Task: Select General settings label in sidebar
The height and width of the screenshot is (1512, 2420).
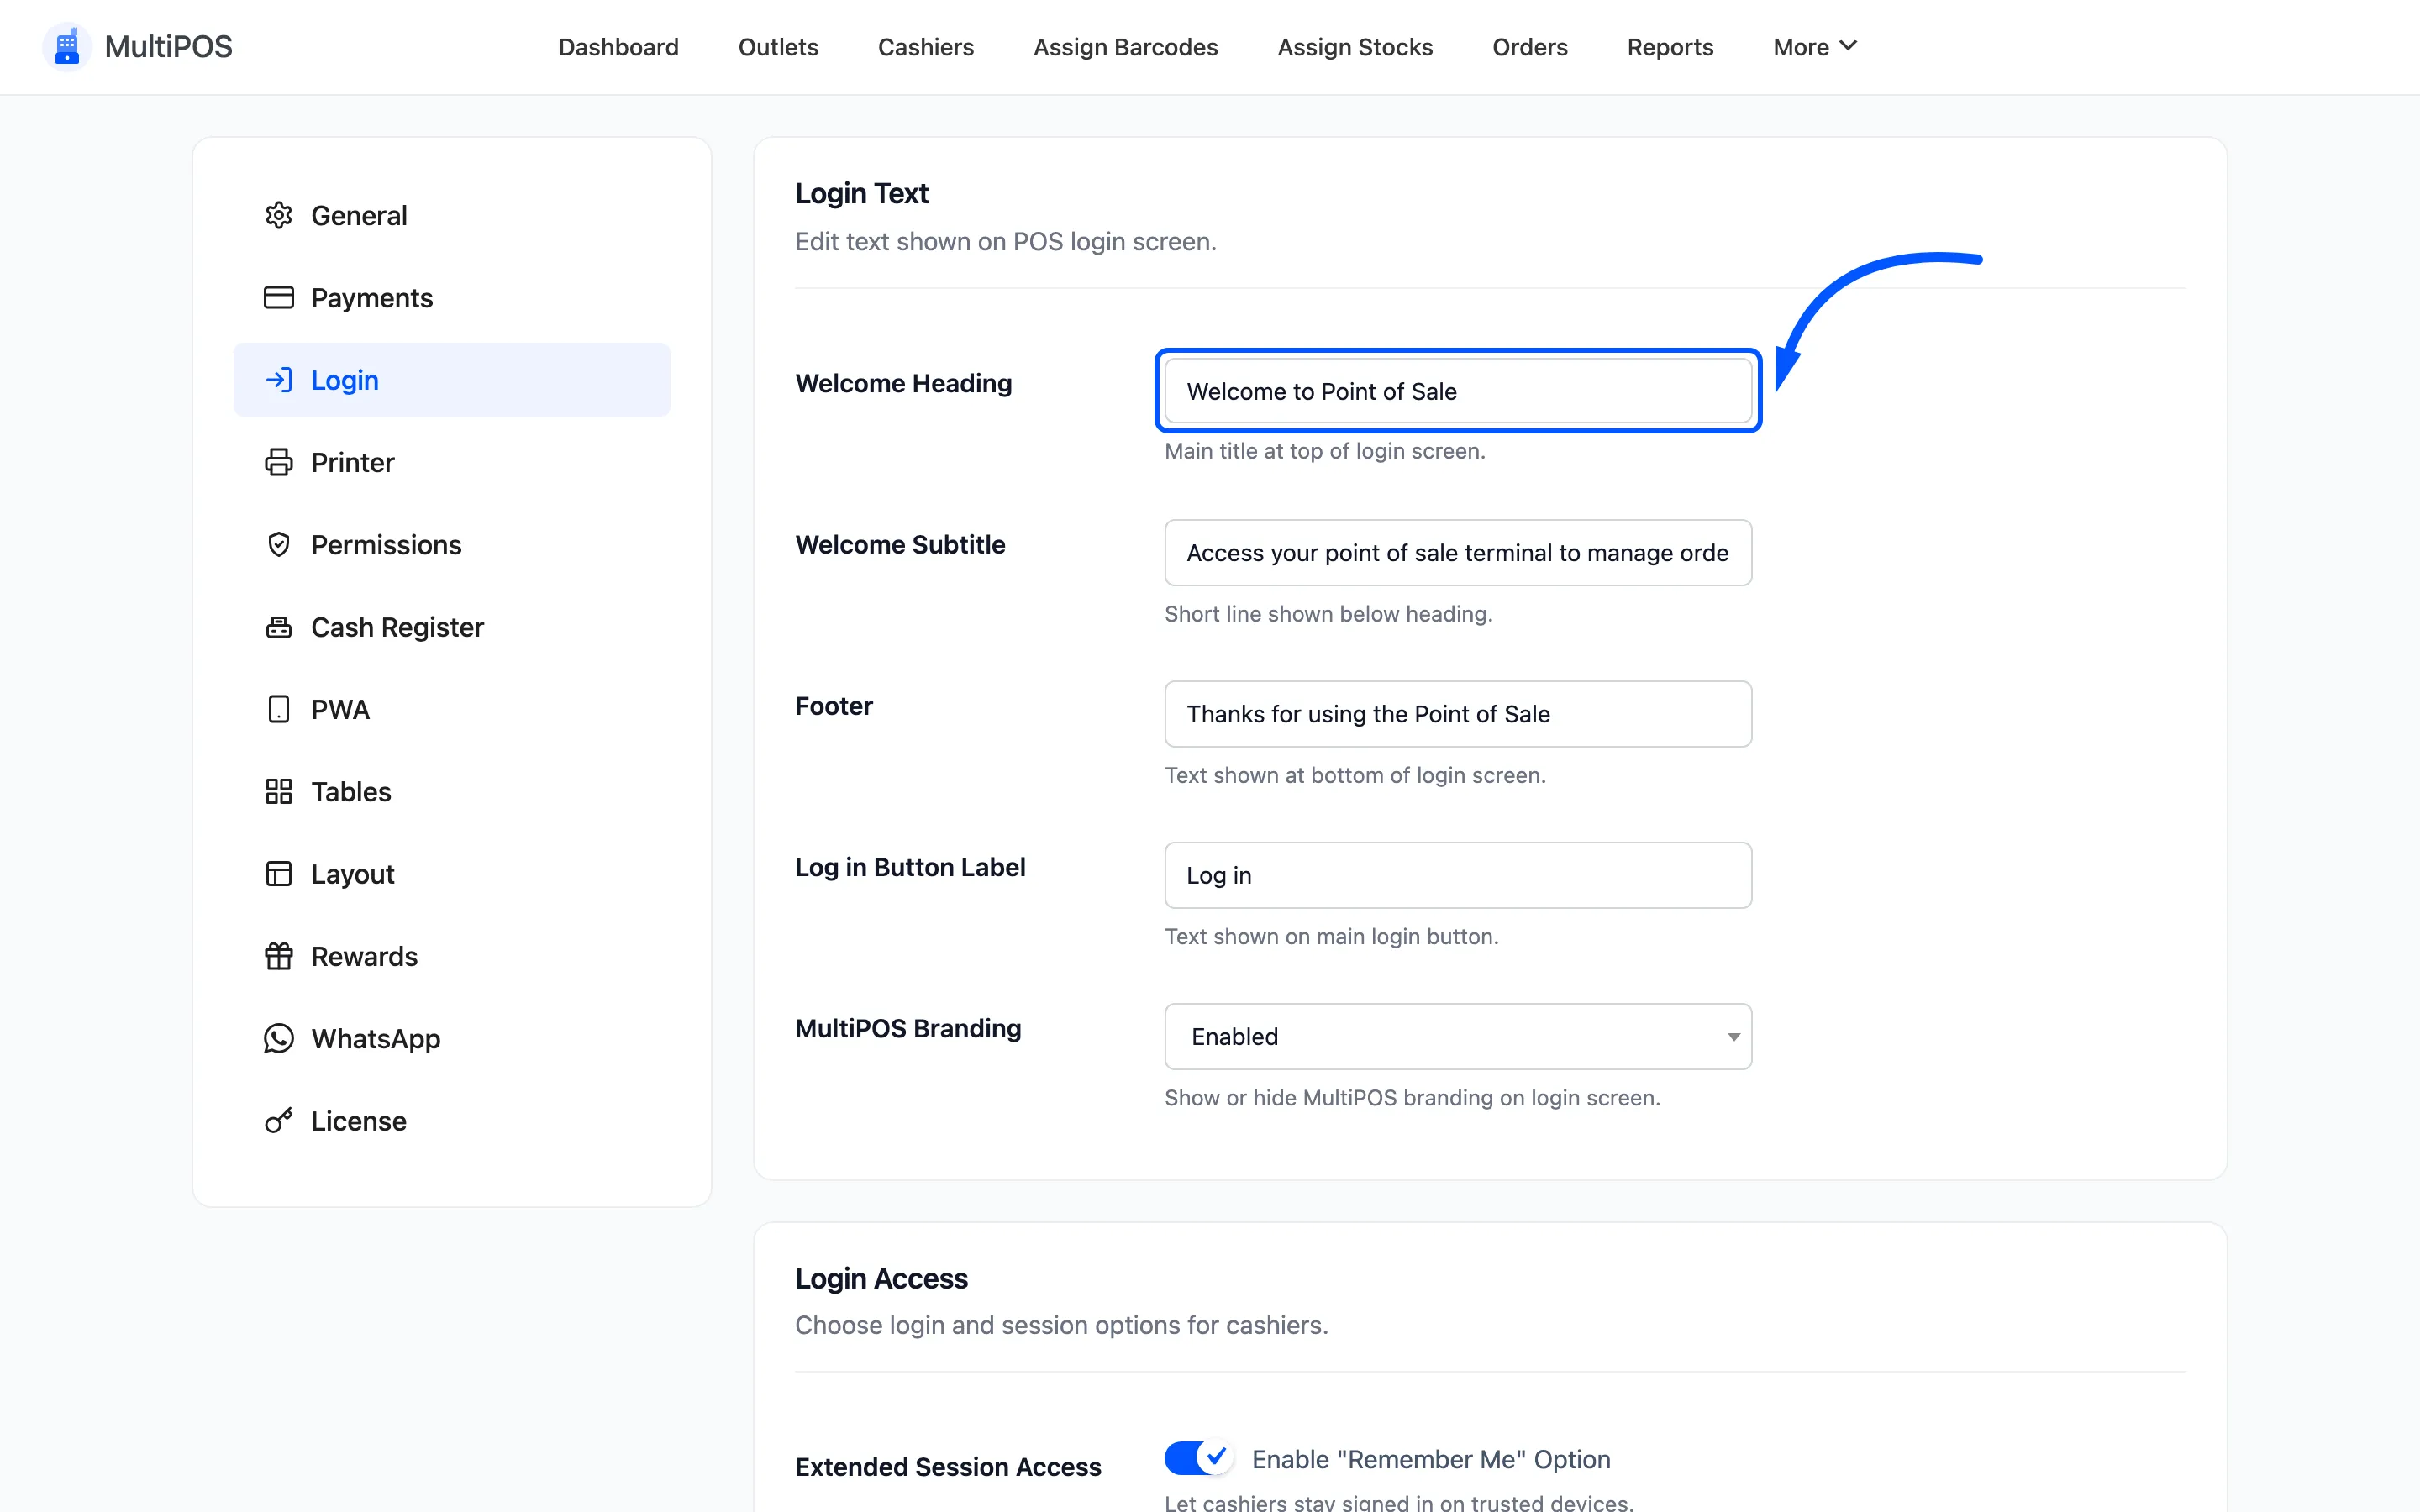Action: pyautogui.click(x=359, y=215)
